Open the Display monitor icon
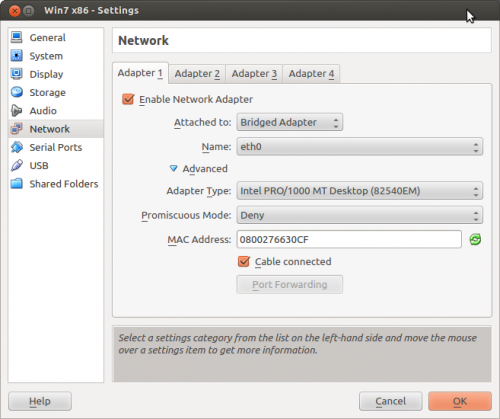The height and width of the screenshot is (419, 500). point(16,74)
